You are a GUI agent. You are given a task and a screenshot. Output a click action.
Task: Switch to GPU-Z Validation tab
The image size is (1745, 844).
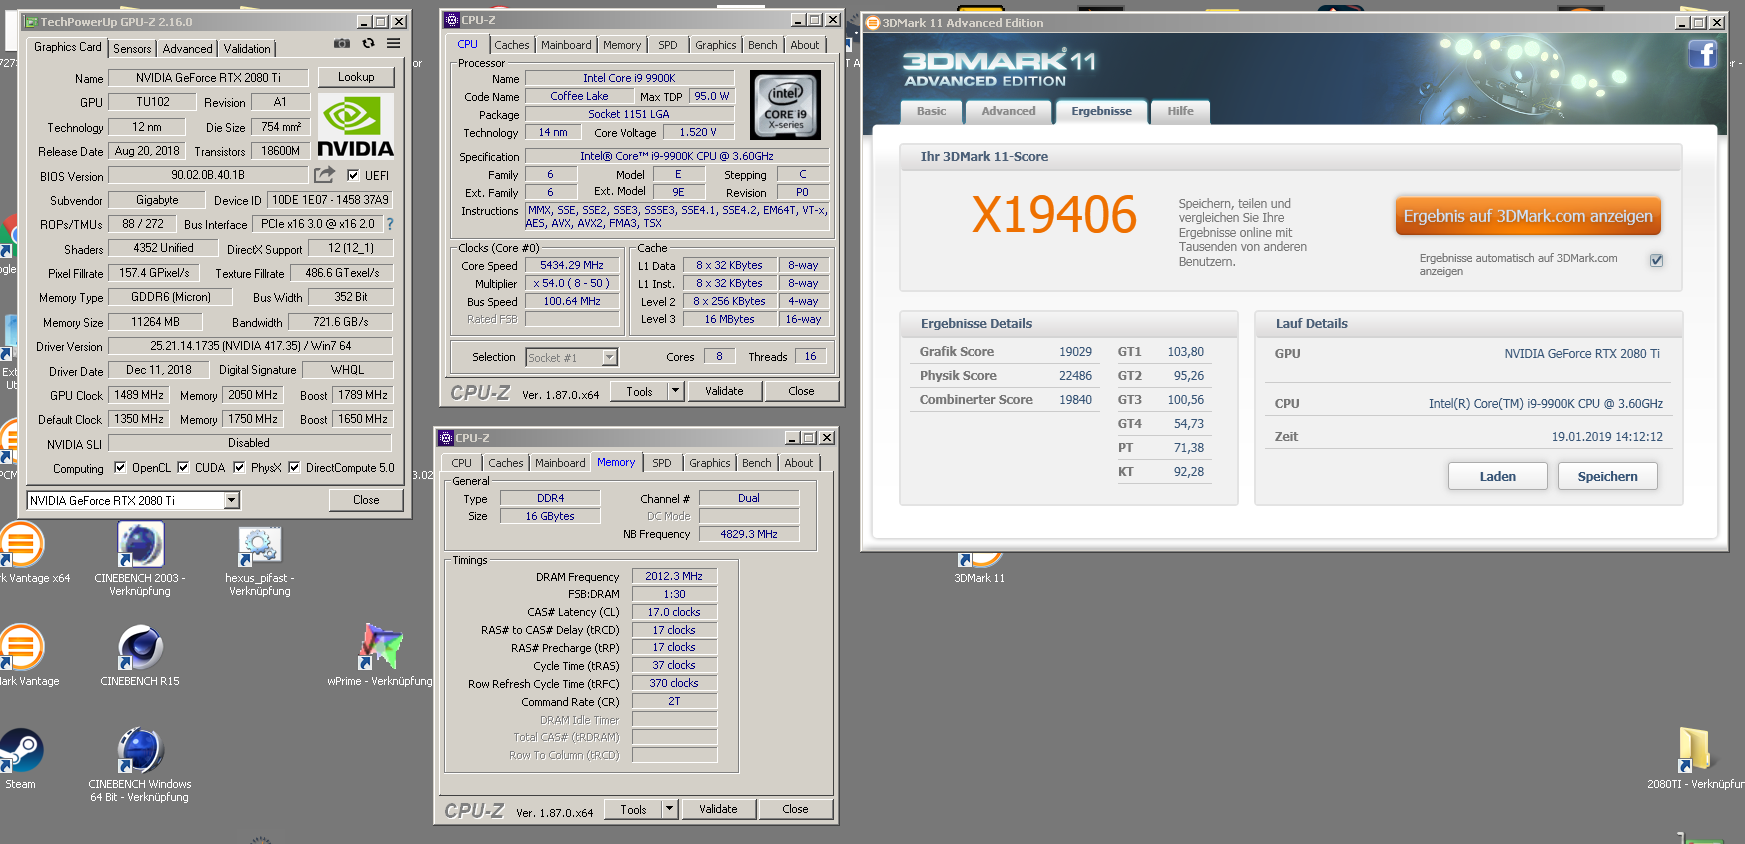(247, 48)
